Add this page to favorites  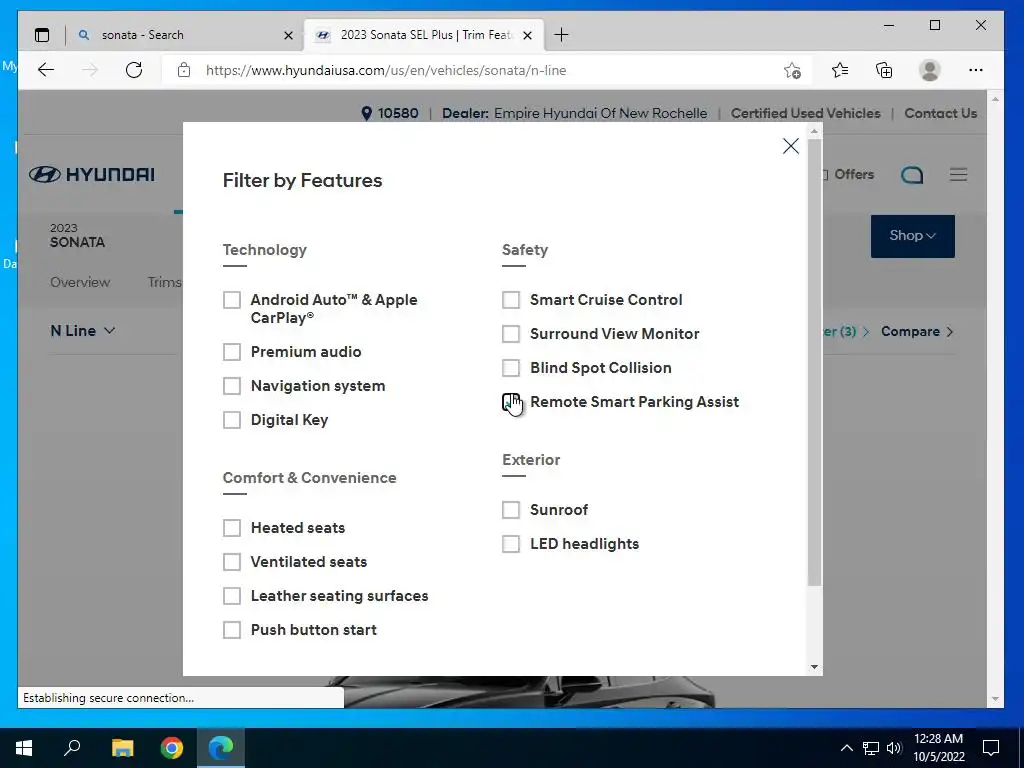792,70
